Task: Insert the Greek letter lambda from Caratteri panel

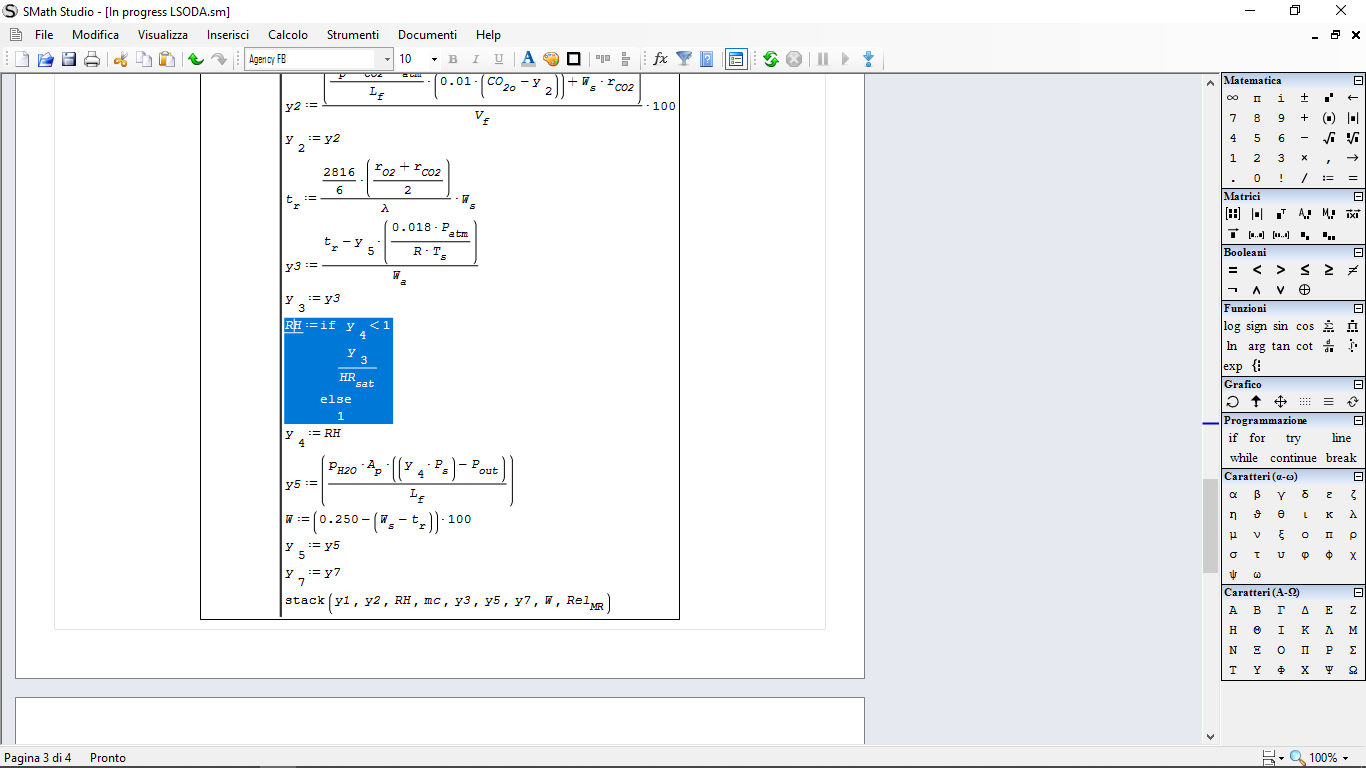Action: pyautogui.click(x=1352, y=514)
